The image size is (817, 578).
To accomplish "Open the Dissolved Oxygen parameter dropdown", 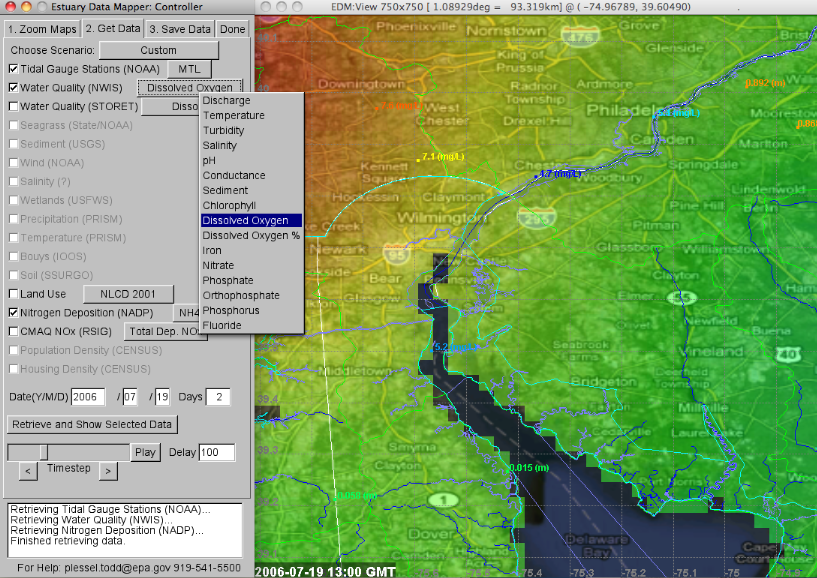I will (x=189, y=87).
